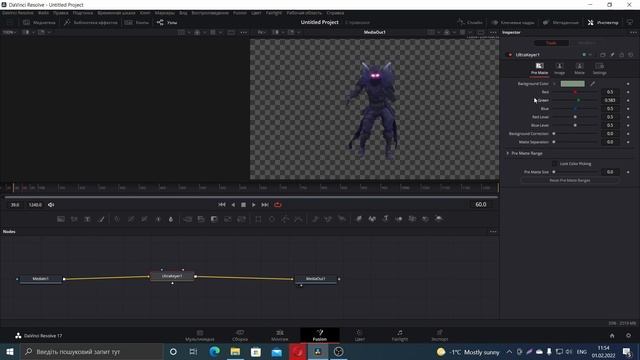Play forward
This screenshot has width=640, height=360.
[x=253, y=205]
